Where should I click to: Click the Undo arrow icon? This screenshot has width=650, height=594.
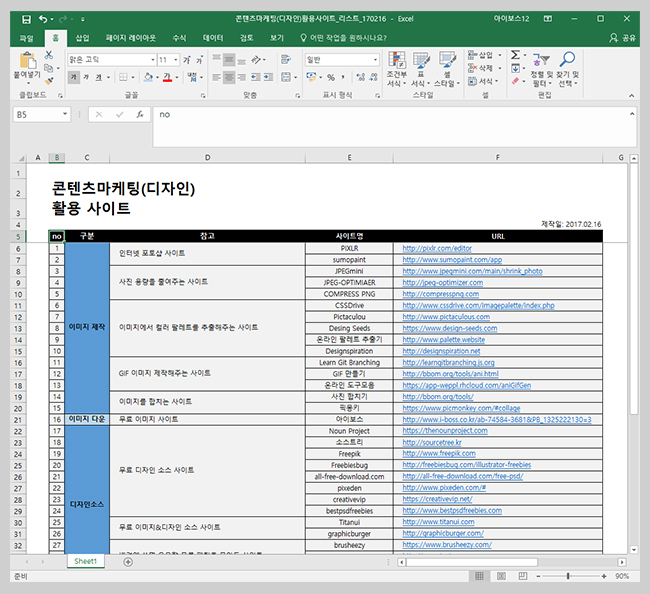(43, 19)
